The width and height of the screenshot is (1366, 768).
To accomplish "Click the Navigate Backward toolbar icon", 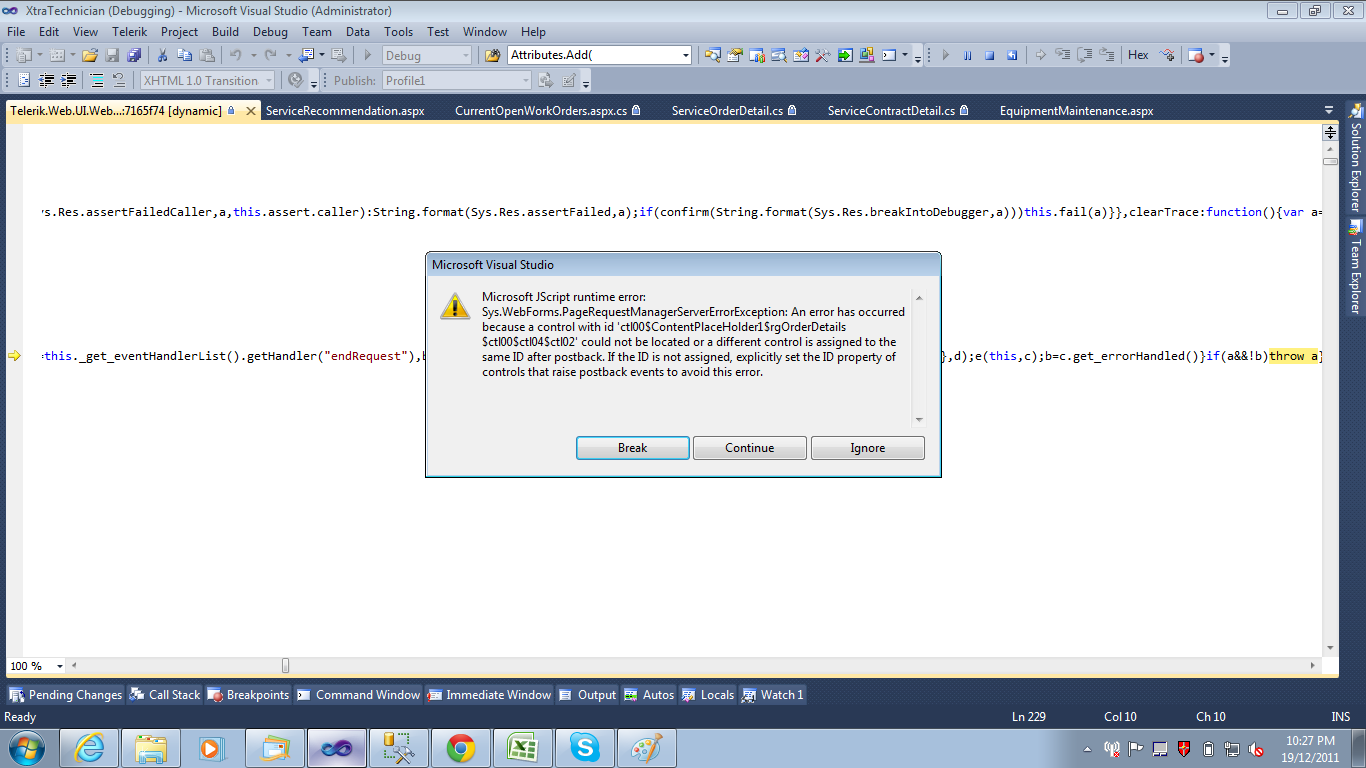I will (x=305, y=56).
